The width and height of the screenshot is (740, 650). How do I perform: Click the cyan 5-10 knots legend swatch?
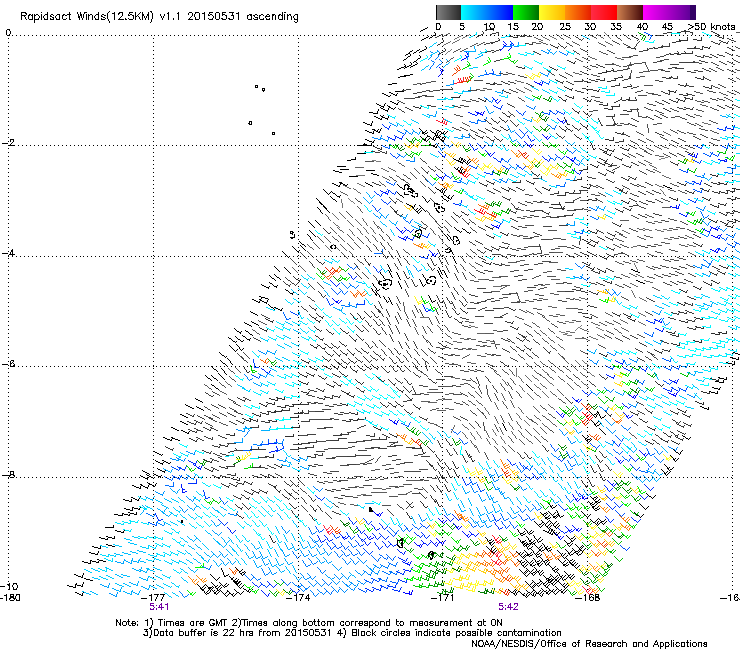coord(474,12)
